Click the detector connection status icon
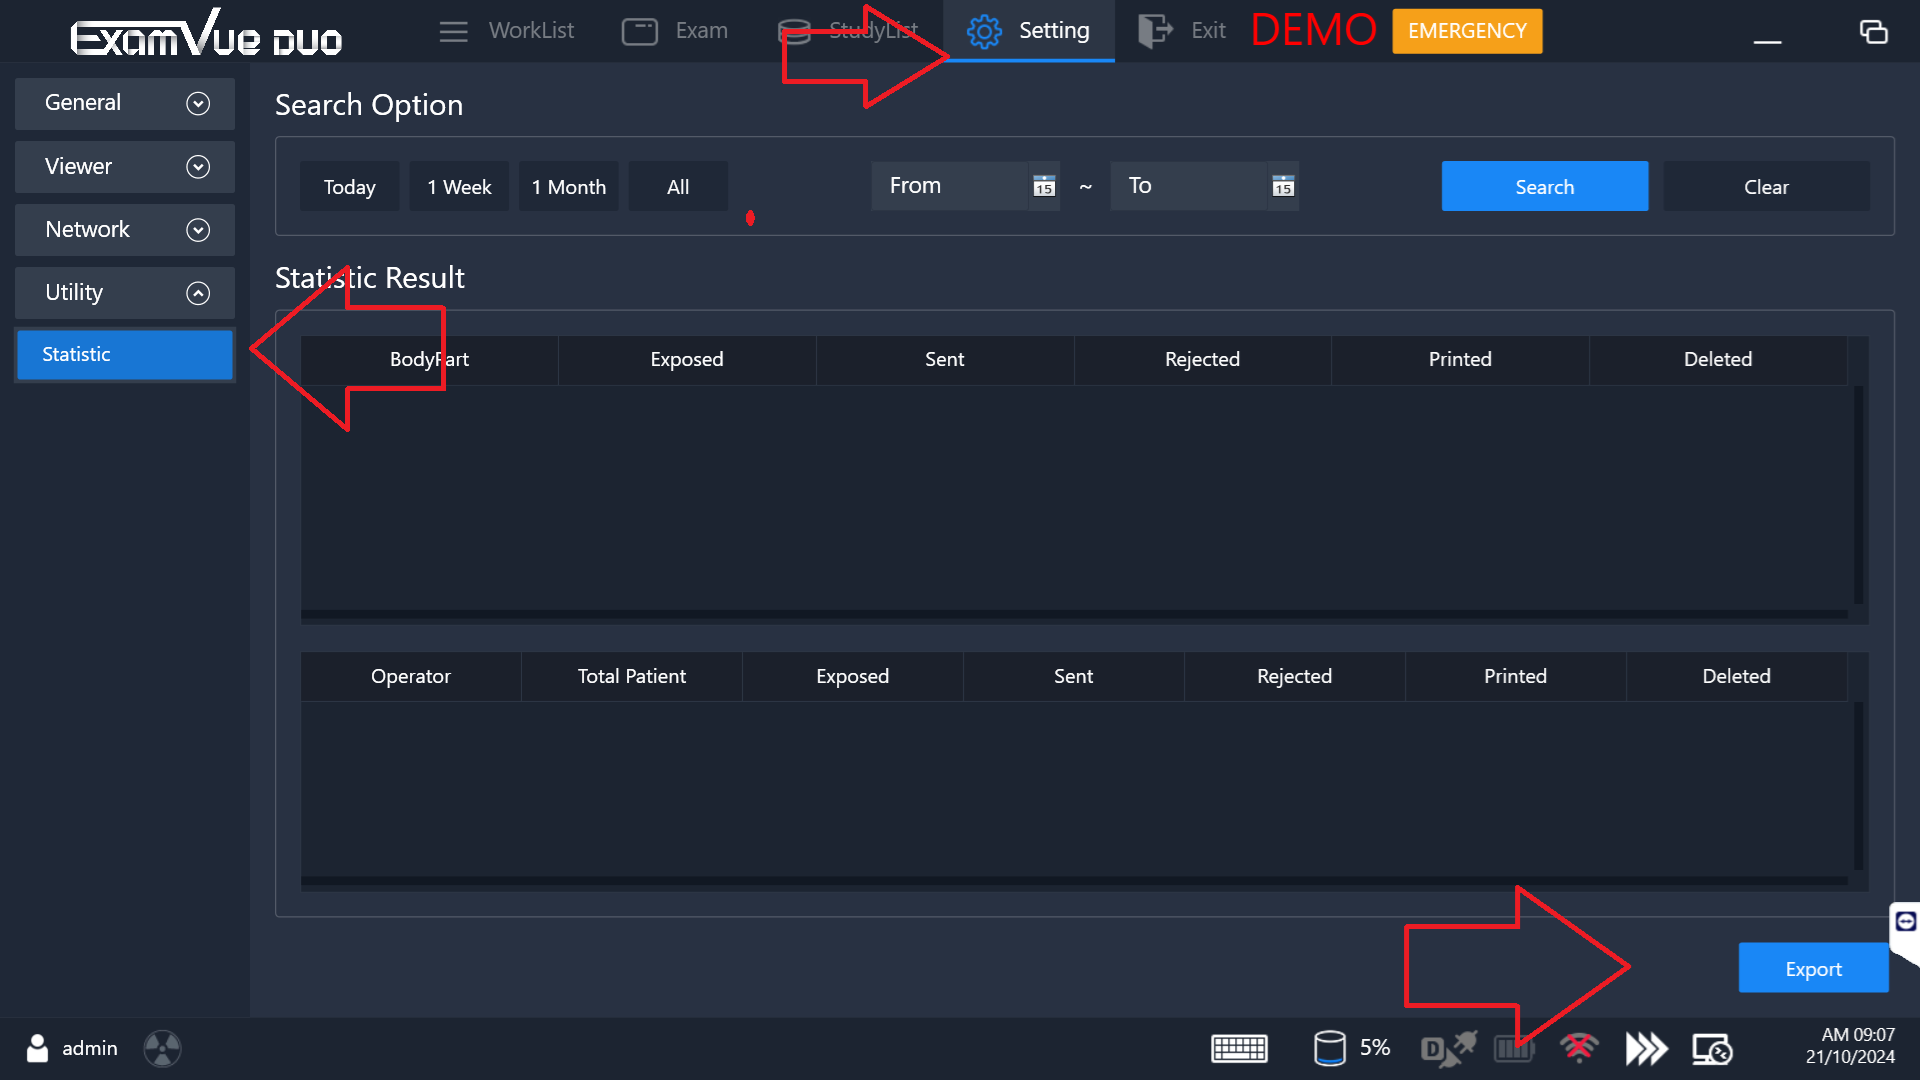Image resolution: width=1920 pixels, height=1080 pixels. coord(1448,1048)
